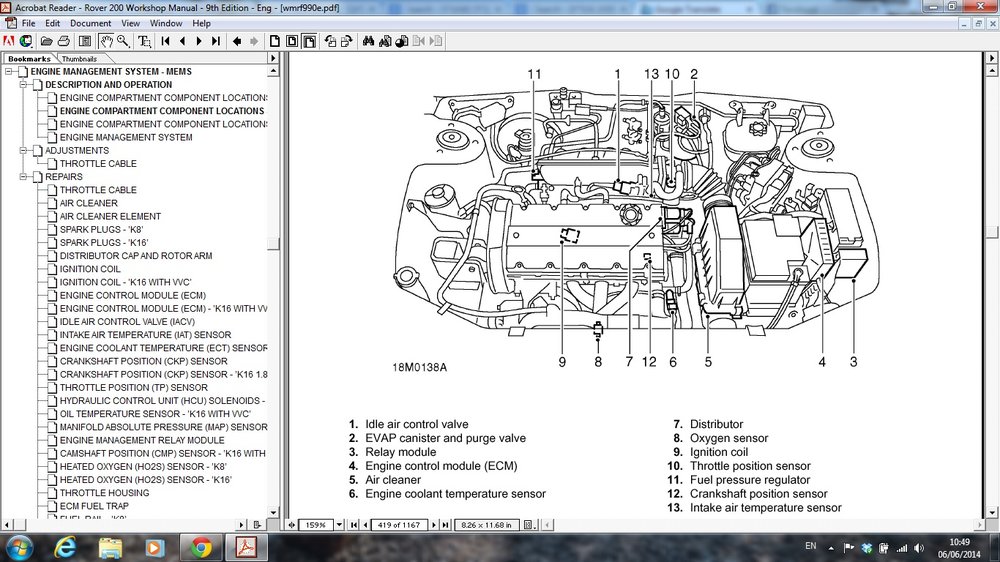This screenshot has height=562, width=1000.
Task: Open Internet Explorer from taskbar
Action: [x=64, y=548]
